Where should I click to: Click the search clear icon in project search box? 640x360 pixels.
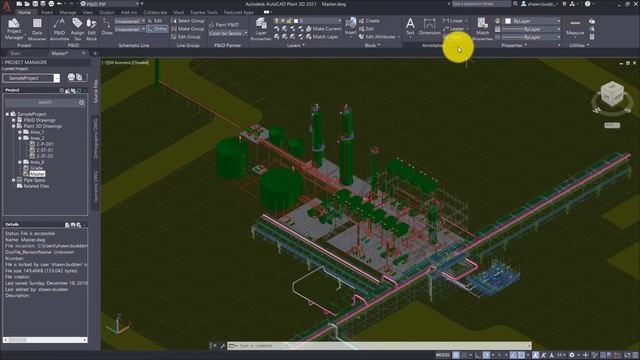click(x=82, y=102)
